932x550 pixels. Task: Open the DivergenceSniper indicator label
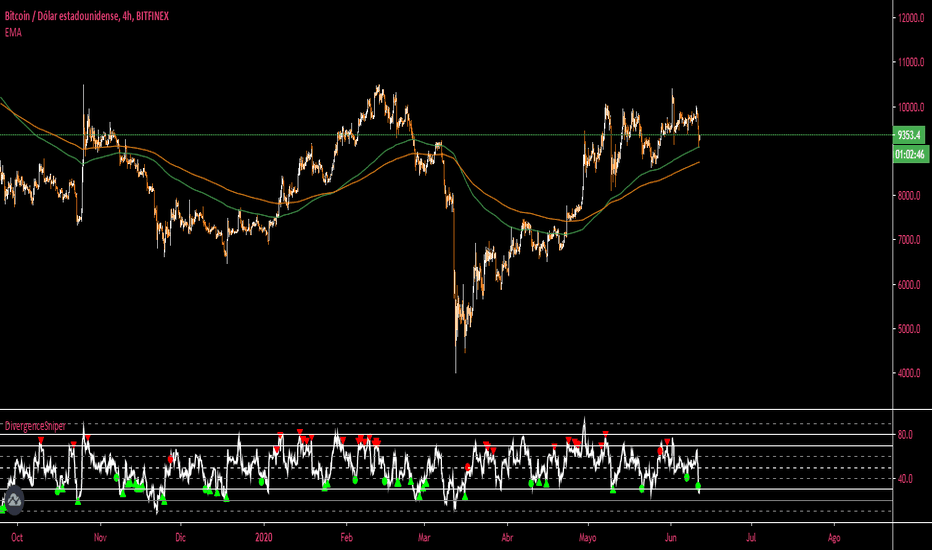(x=35, y=426)
